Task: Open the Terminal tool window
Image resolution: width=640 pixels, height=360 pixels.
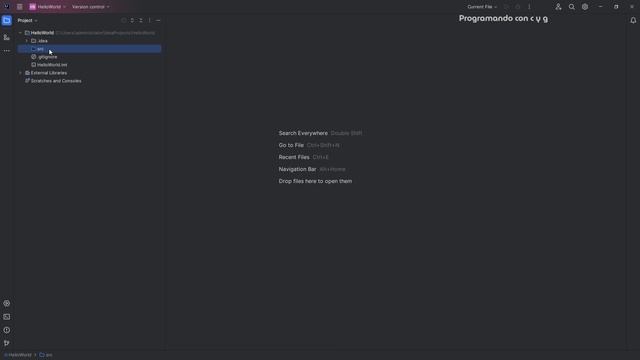Action: tap(7, 317)
